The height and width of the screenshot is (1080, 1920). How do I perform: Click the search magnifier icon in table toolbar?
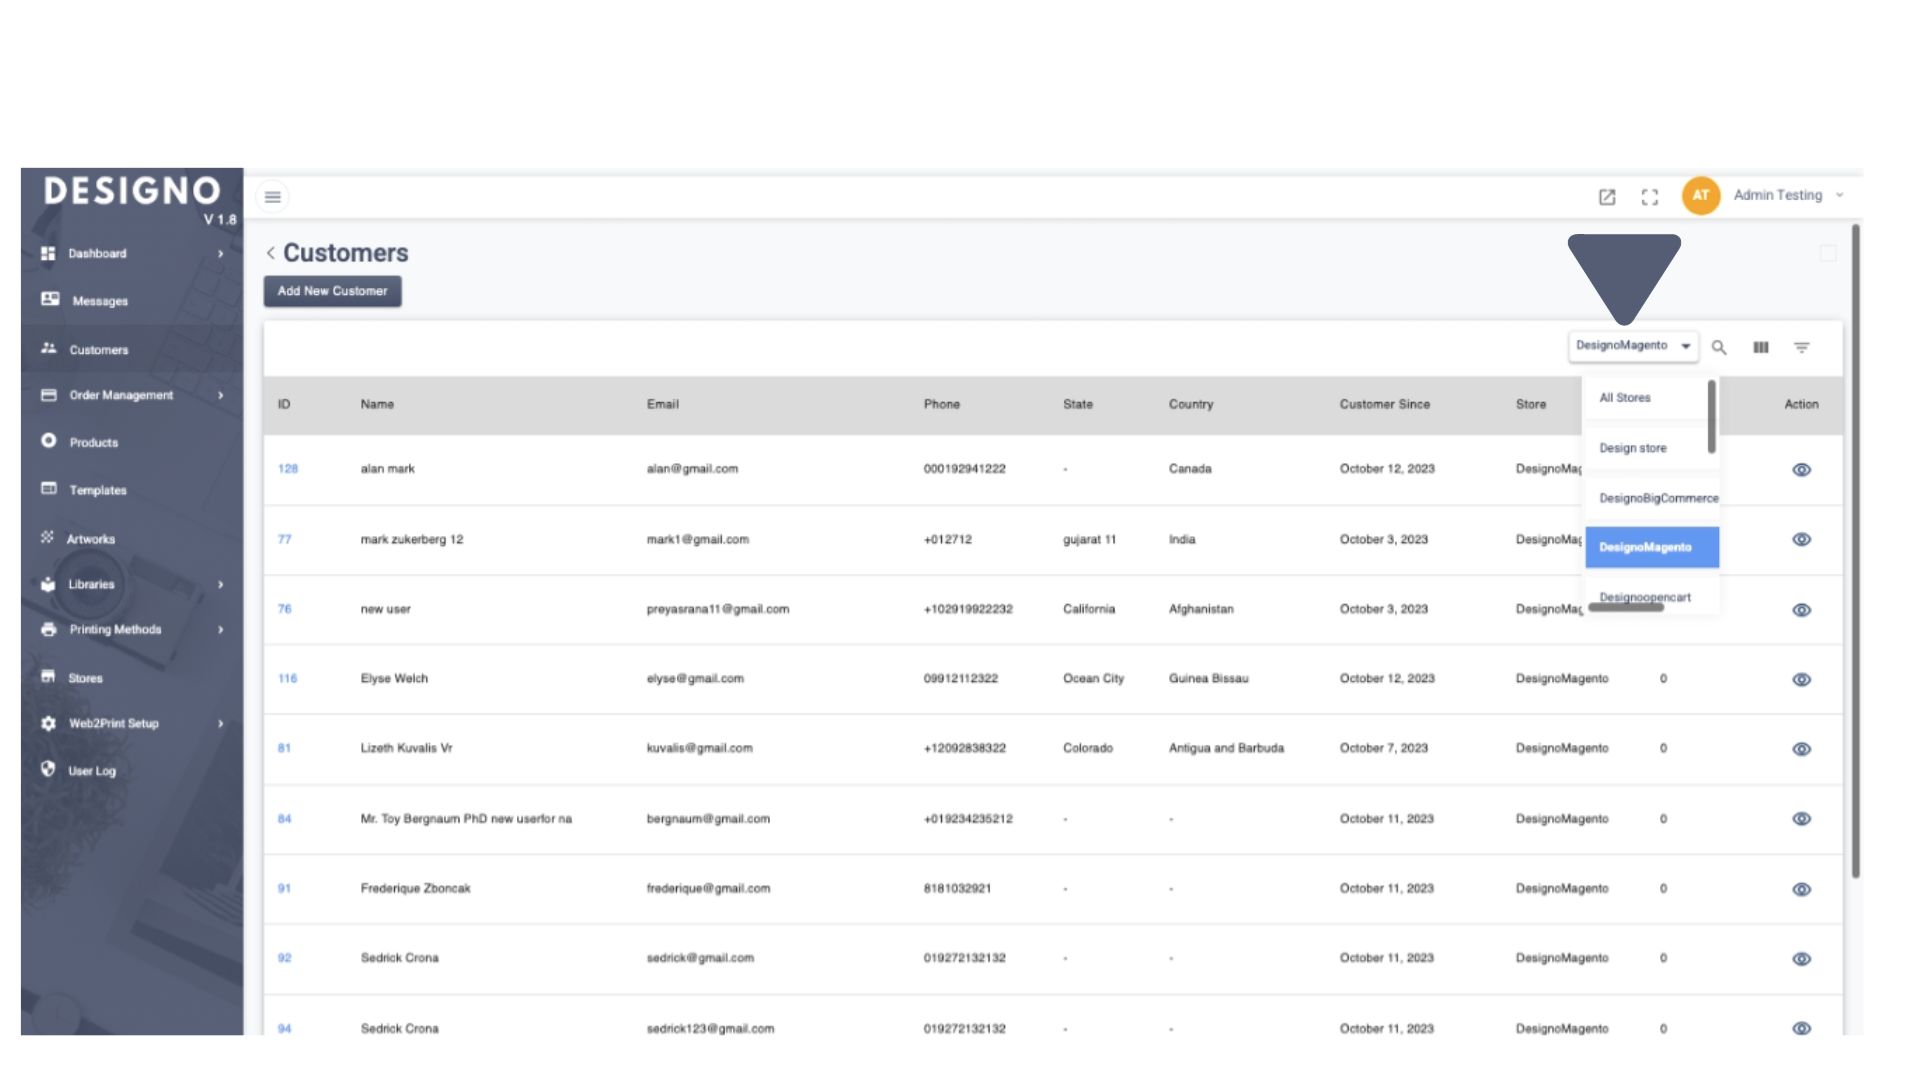1719,347
